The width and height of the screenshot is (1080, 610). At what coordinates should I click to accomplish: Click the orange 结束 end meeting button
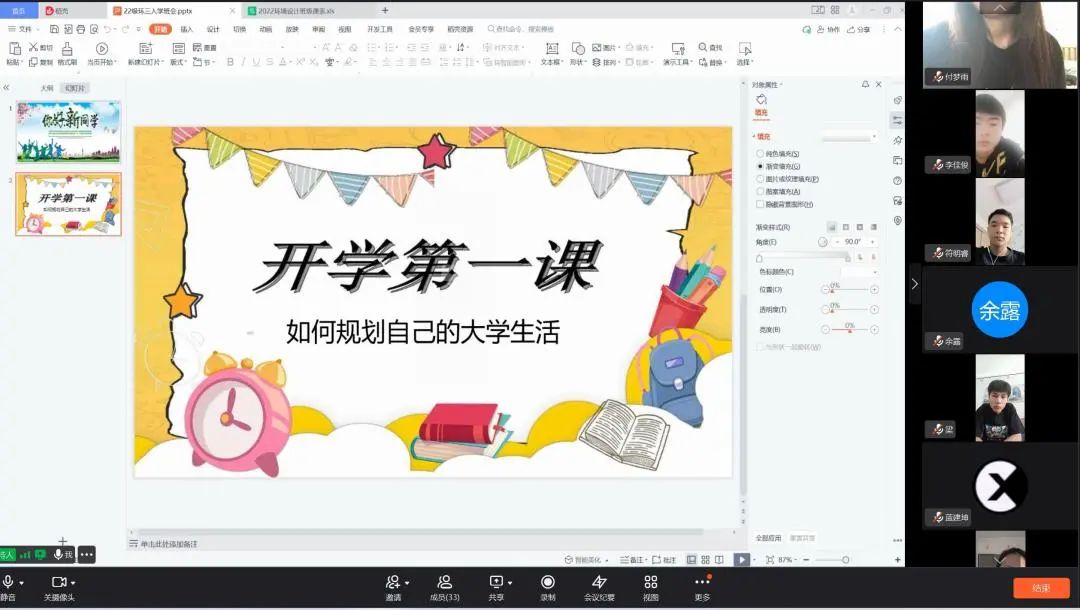(x=1041, y=588)
